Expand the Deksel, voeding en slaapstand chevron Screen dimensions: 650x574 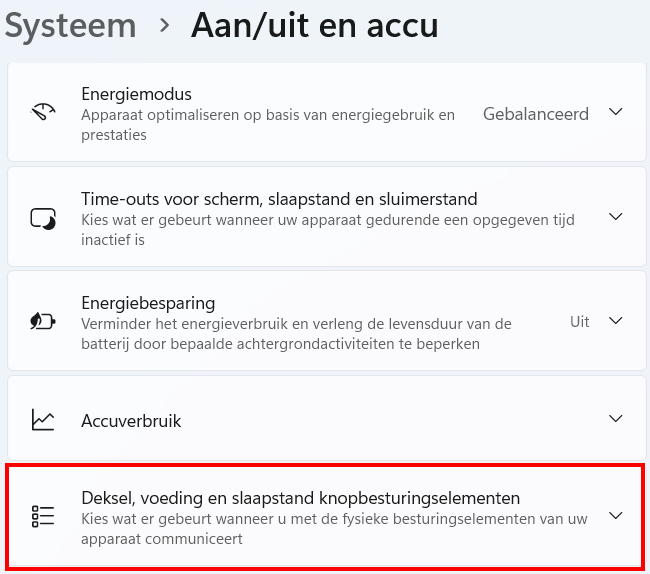(x=616, y=516)
